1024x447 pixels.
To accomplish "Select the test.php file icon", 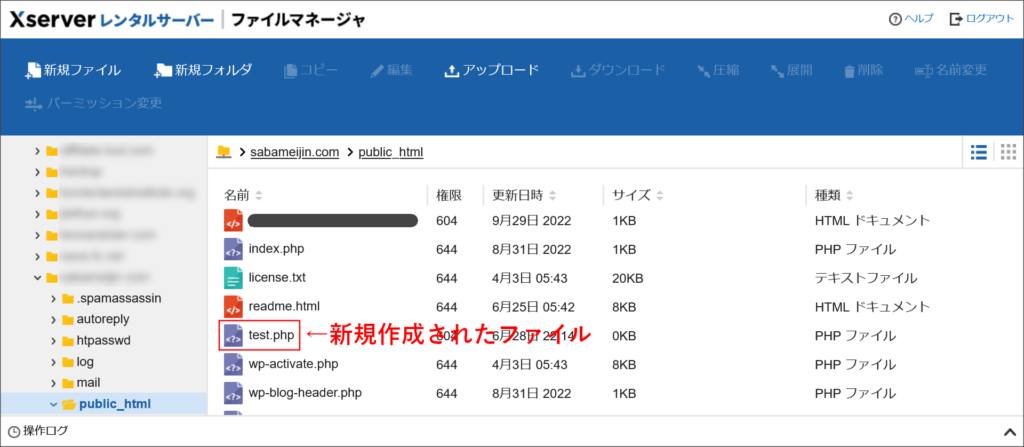I will pos(233,335).
